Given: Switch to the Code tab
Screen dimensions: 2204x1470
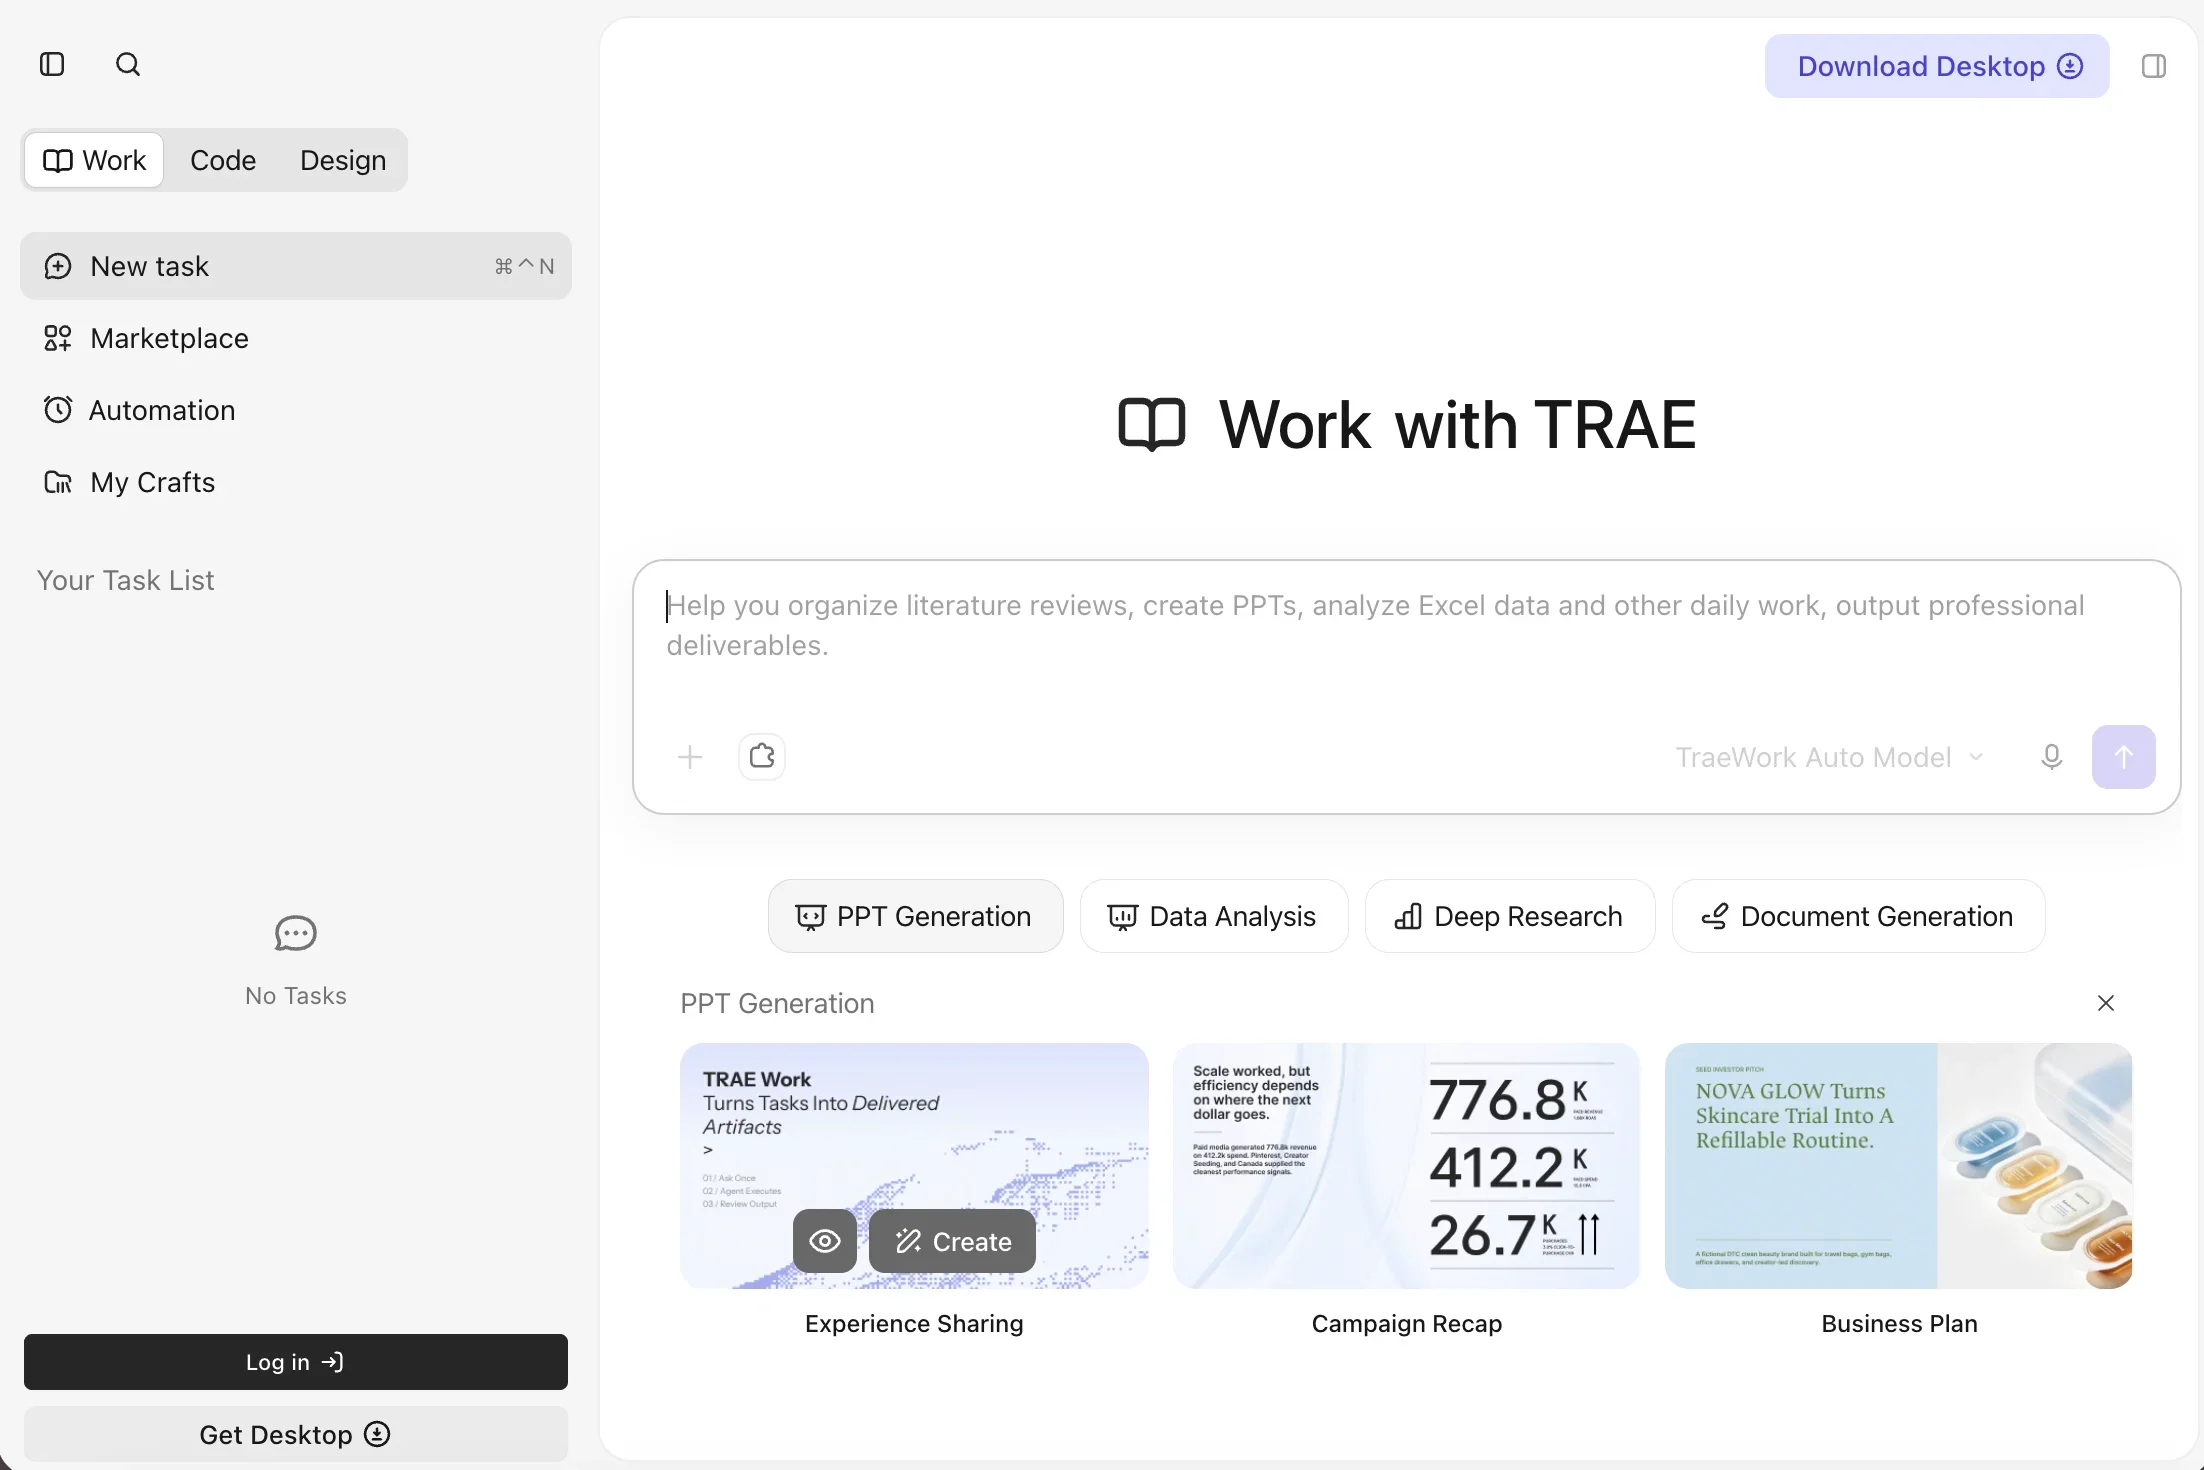Looking at the screenshot, I should [x=223, y=160].
